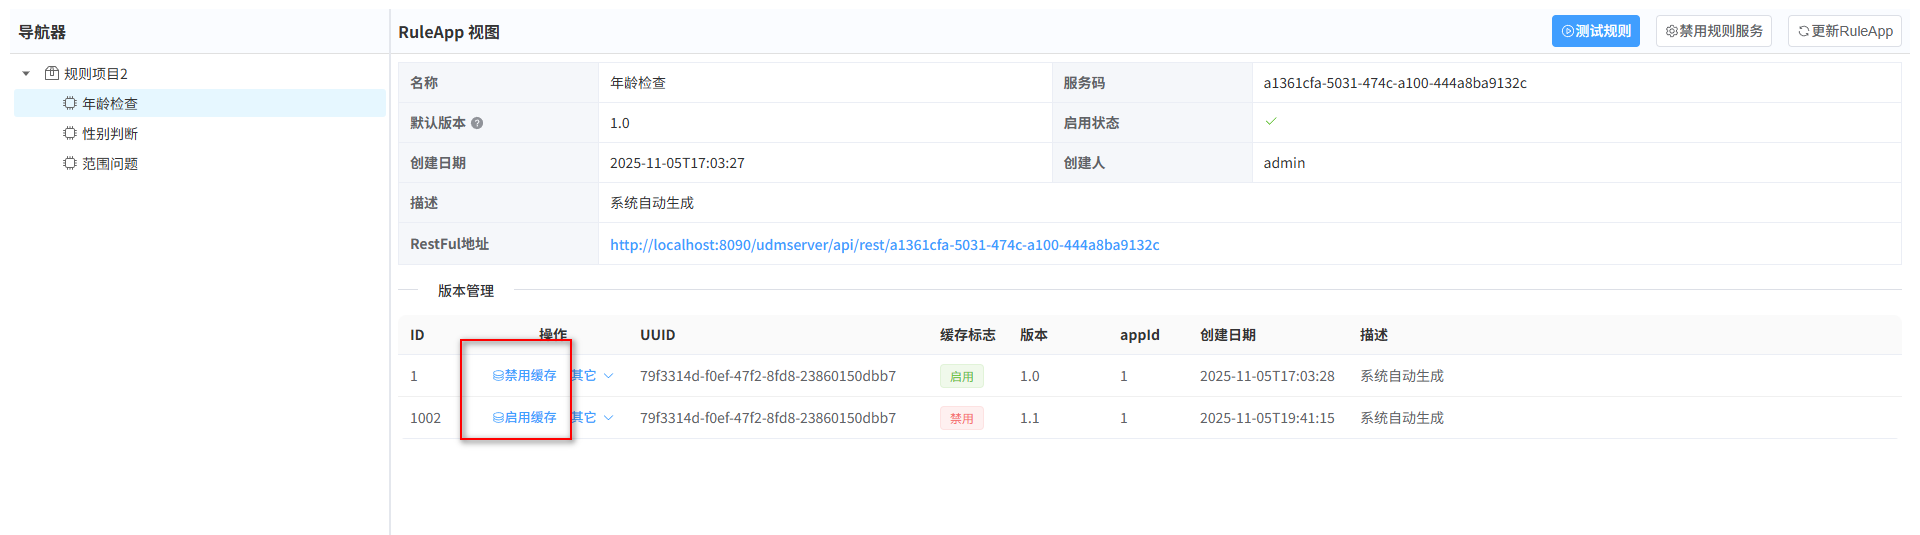Click the help icon beside 默认版本

[477, 123]
